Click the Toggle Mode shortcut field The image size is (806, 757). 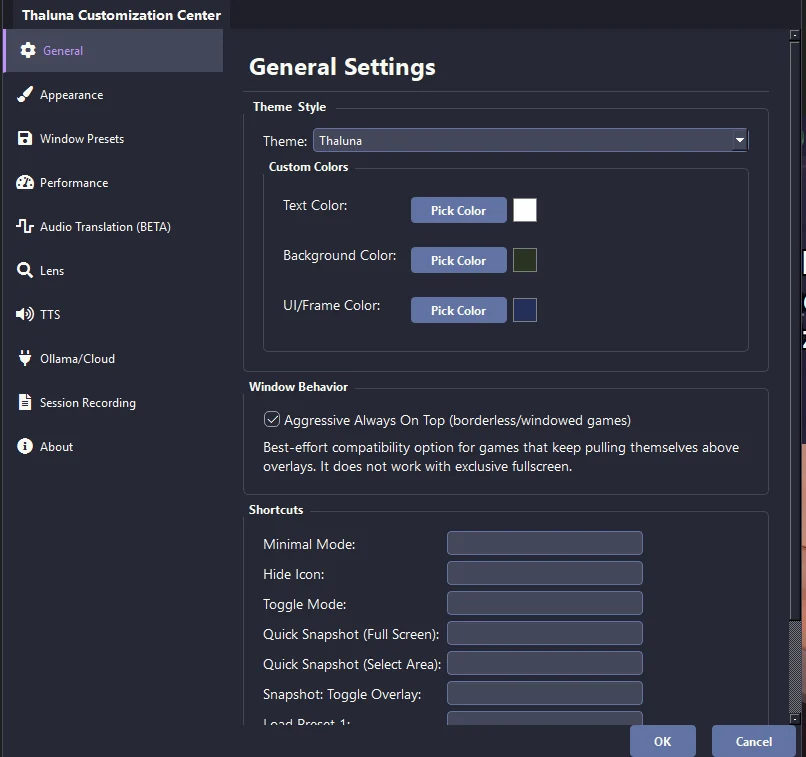click(x=545, y=603)
